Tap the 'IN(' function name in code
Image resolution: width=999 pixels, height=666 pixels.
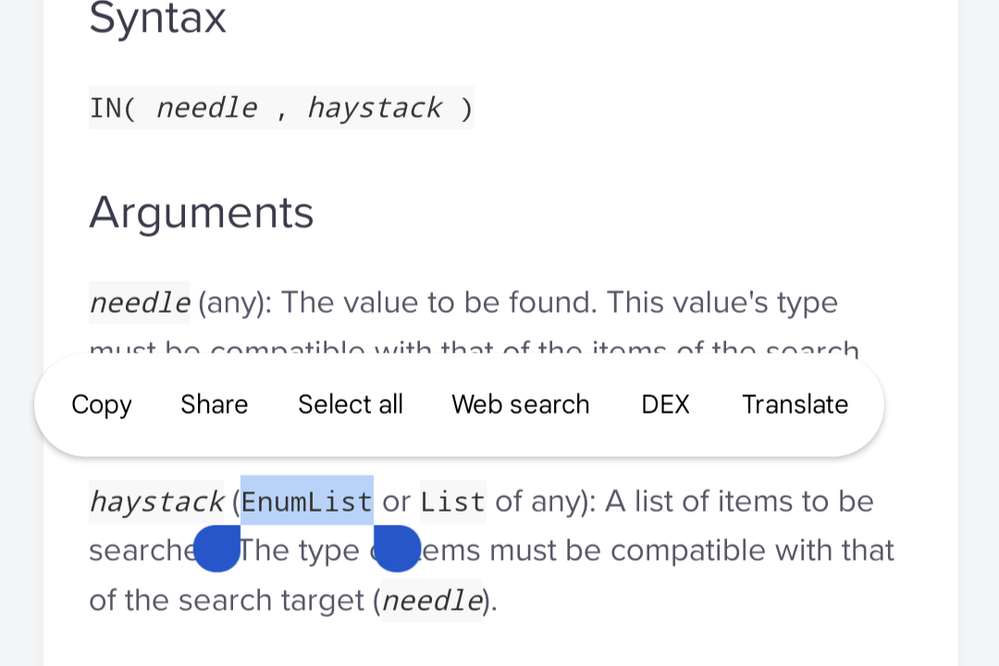tap(113, 108)
